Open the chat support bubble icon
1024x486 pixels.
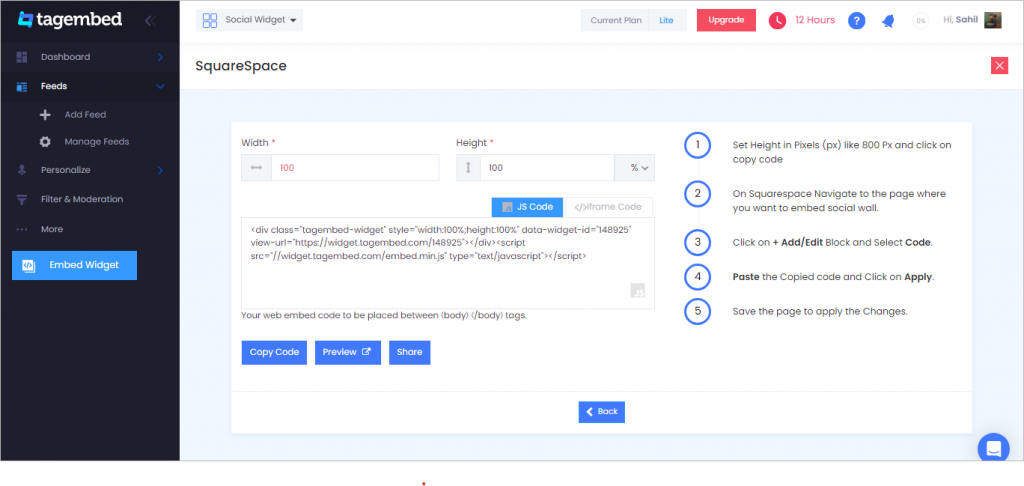(993, 448)
